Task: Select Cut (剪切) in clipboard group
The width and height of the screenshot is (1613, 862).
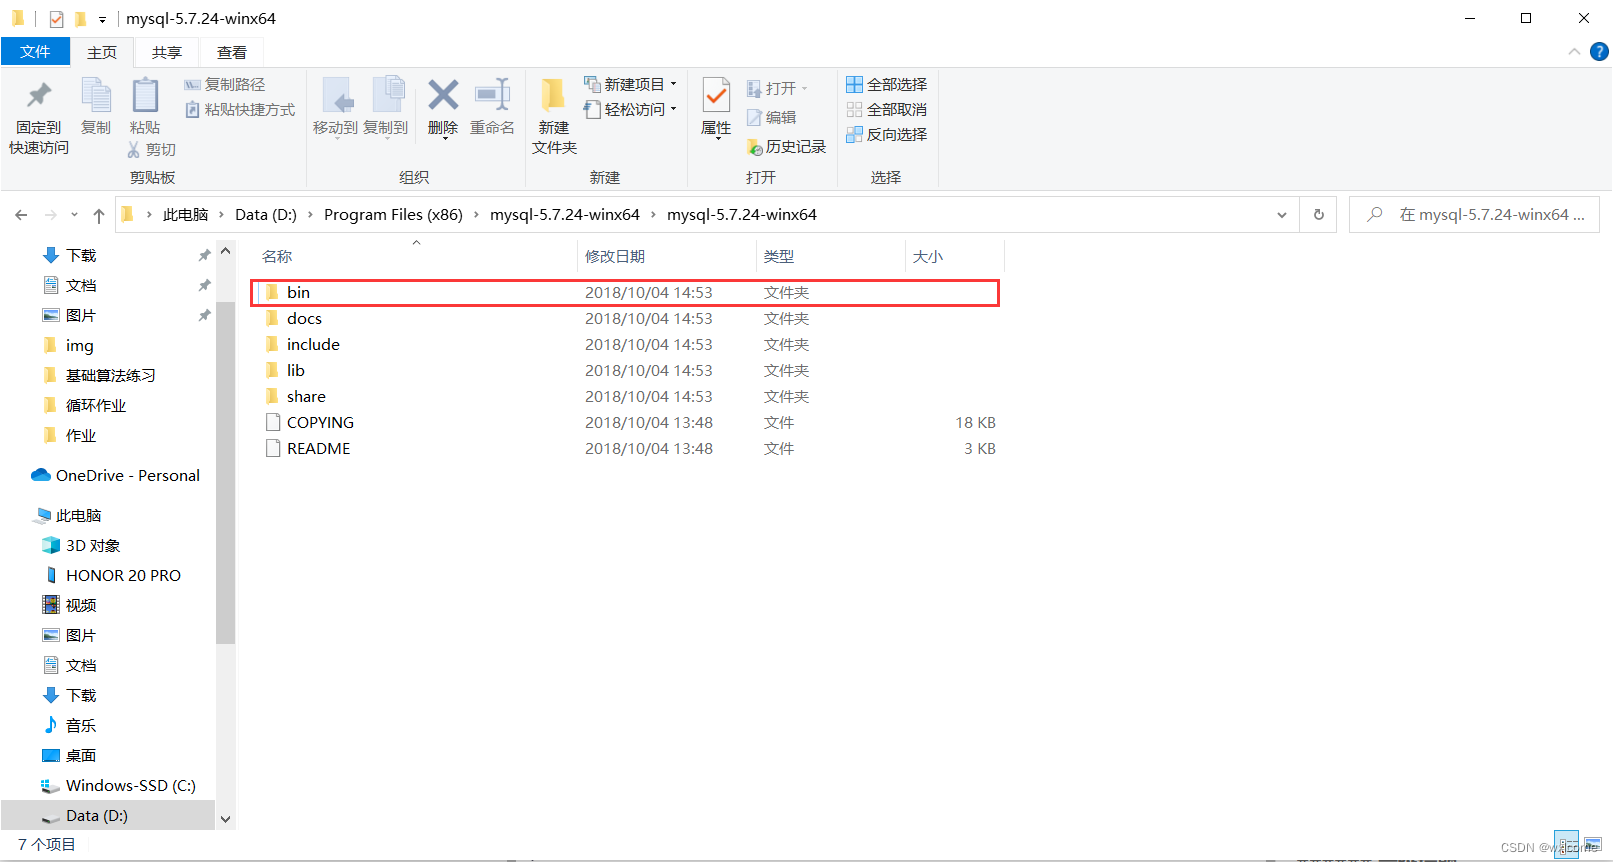Action: (151, 149)
